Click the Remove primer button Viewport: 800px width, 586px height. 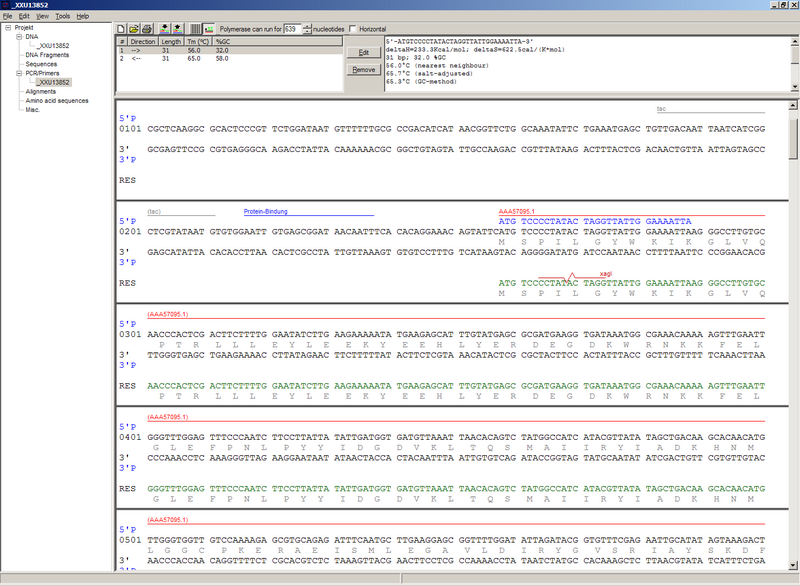point(363,70)
